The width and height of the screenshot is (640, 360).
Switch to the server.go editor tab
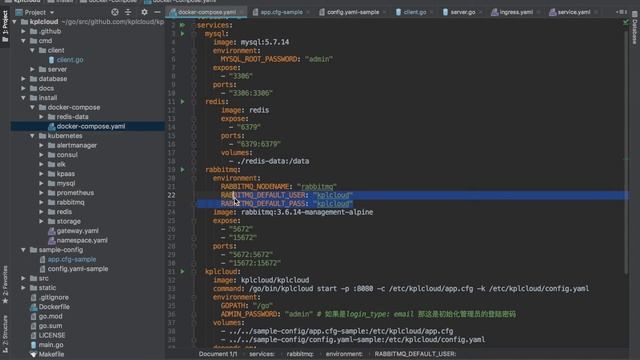462,12
